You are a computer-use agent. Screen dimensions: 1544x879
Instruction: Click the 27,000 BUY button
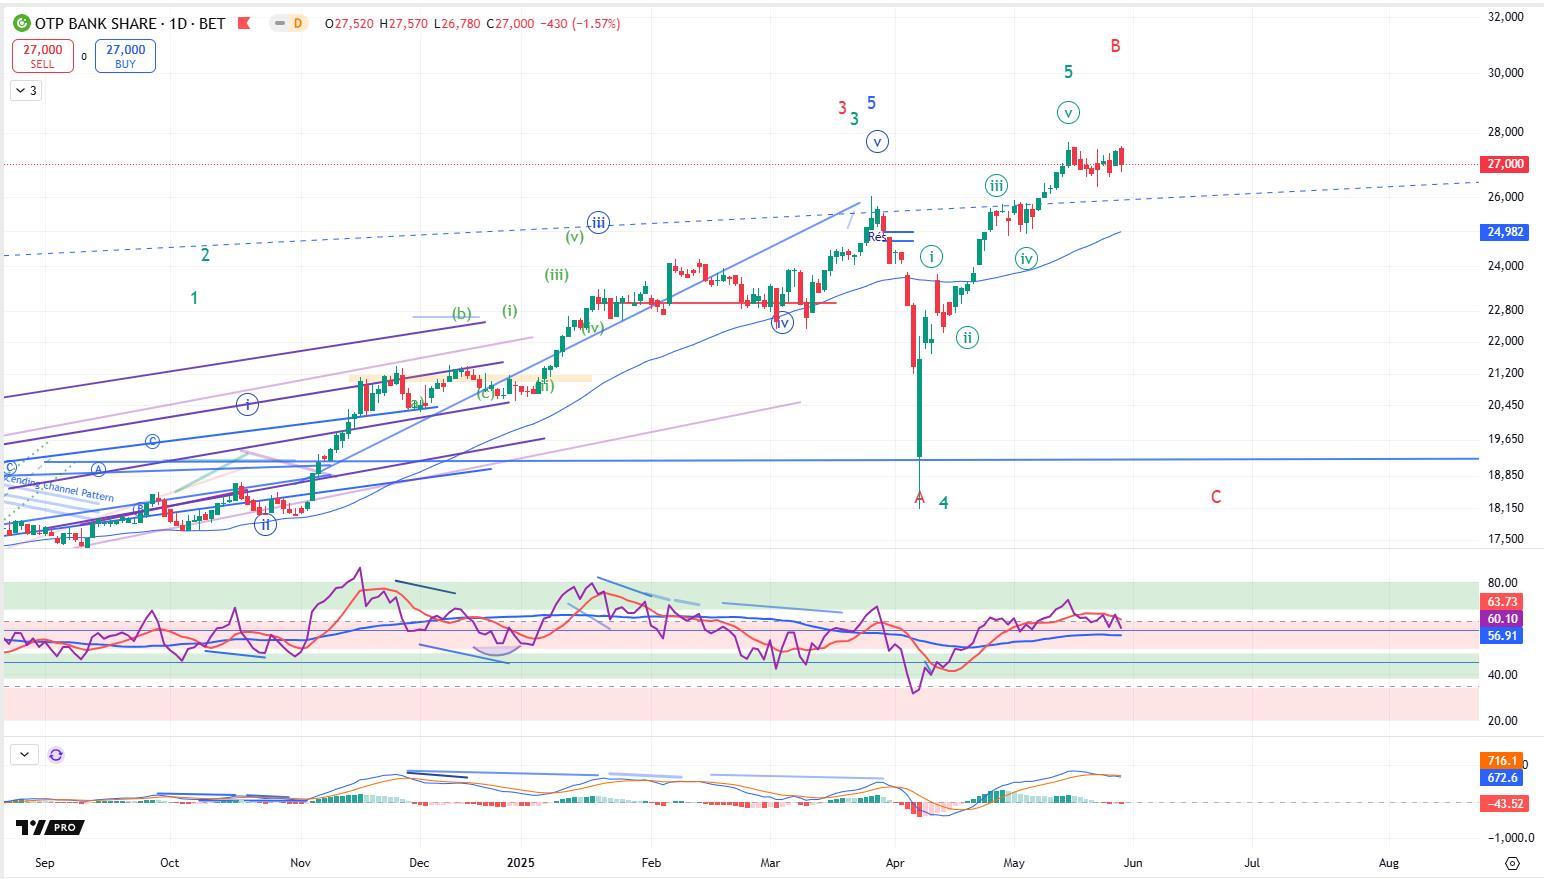(125, 56)
